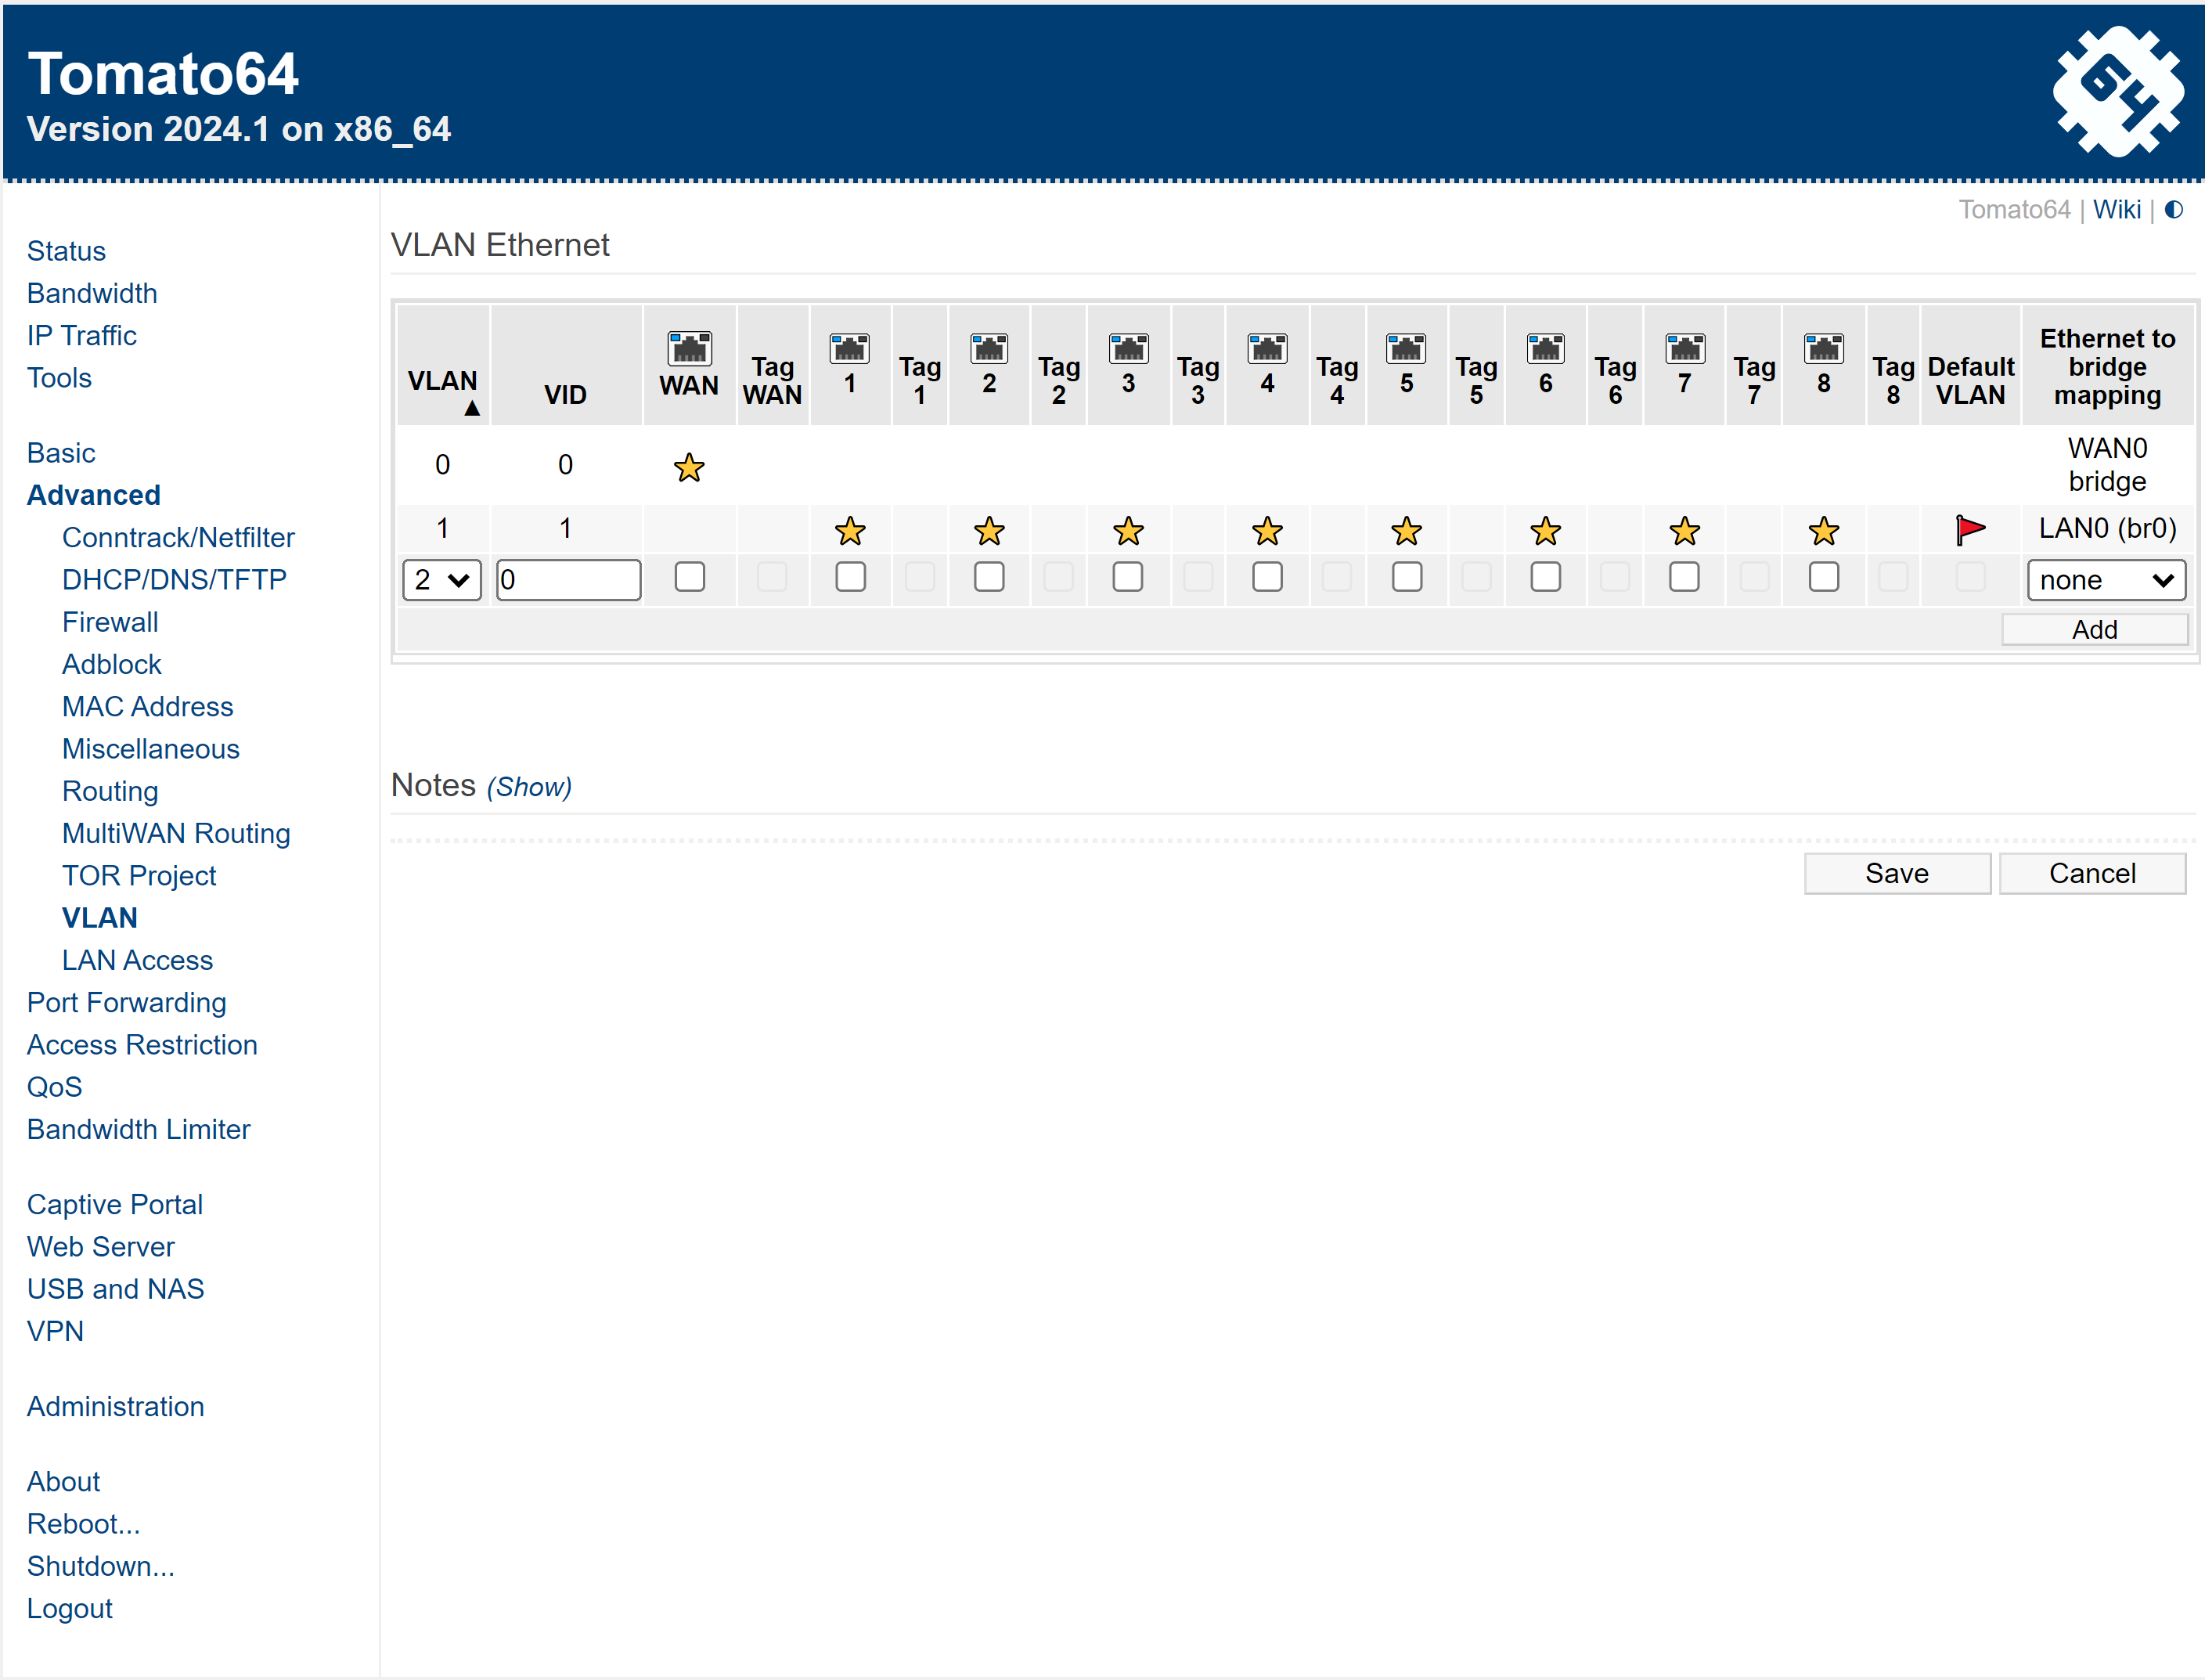Viewport: 2205px width, 1680px height.
Task: Show the Notes section
Action: pos(529,787)
